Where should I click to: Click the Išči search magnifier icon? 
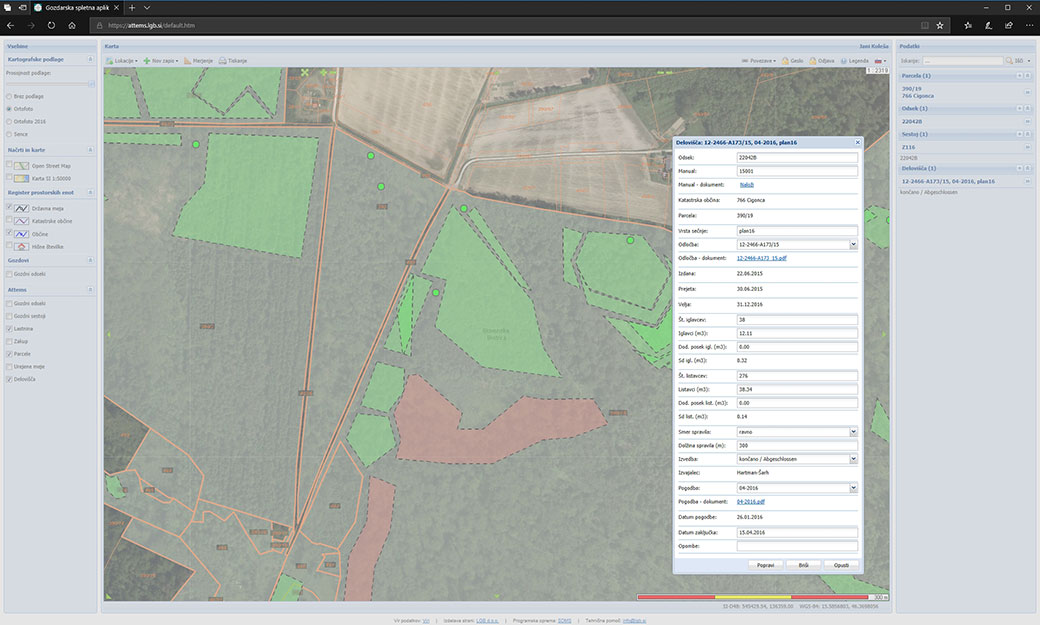coord(1009,61)
